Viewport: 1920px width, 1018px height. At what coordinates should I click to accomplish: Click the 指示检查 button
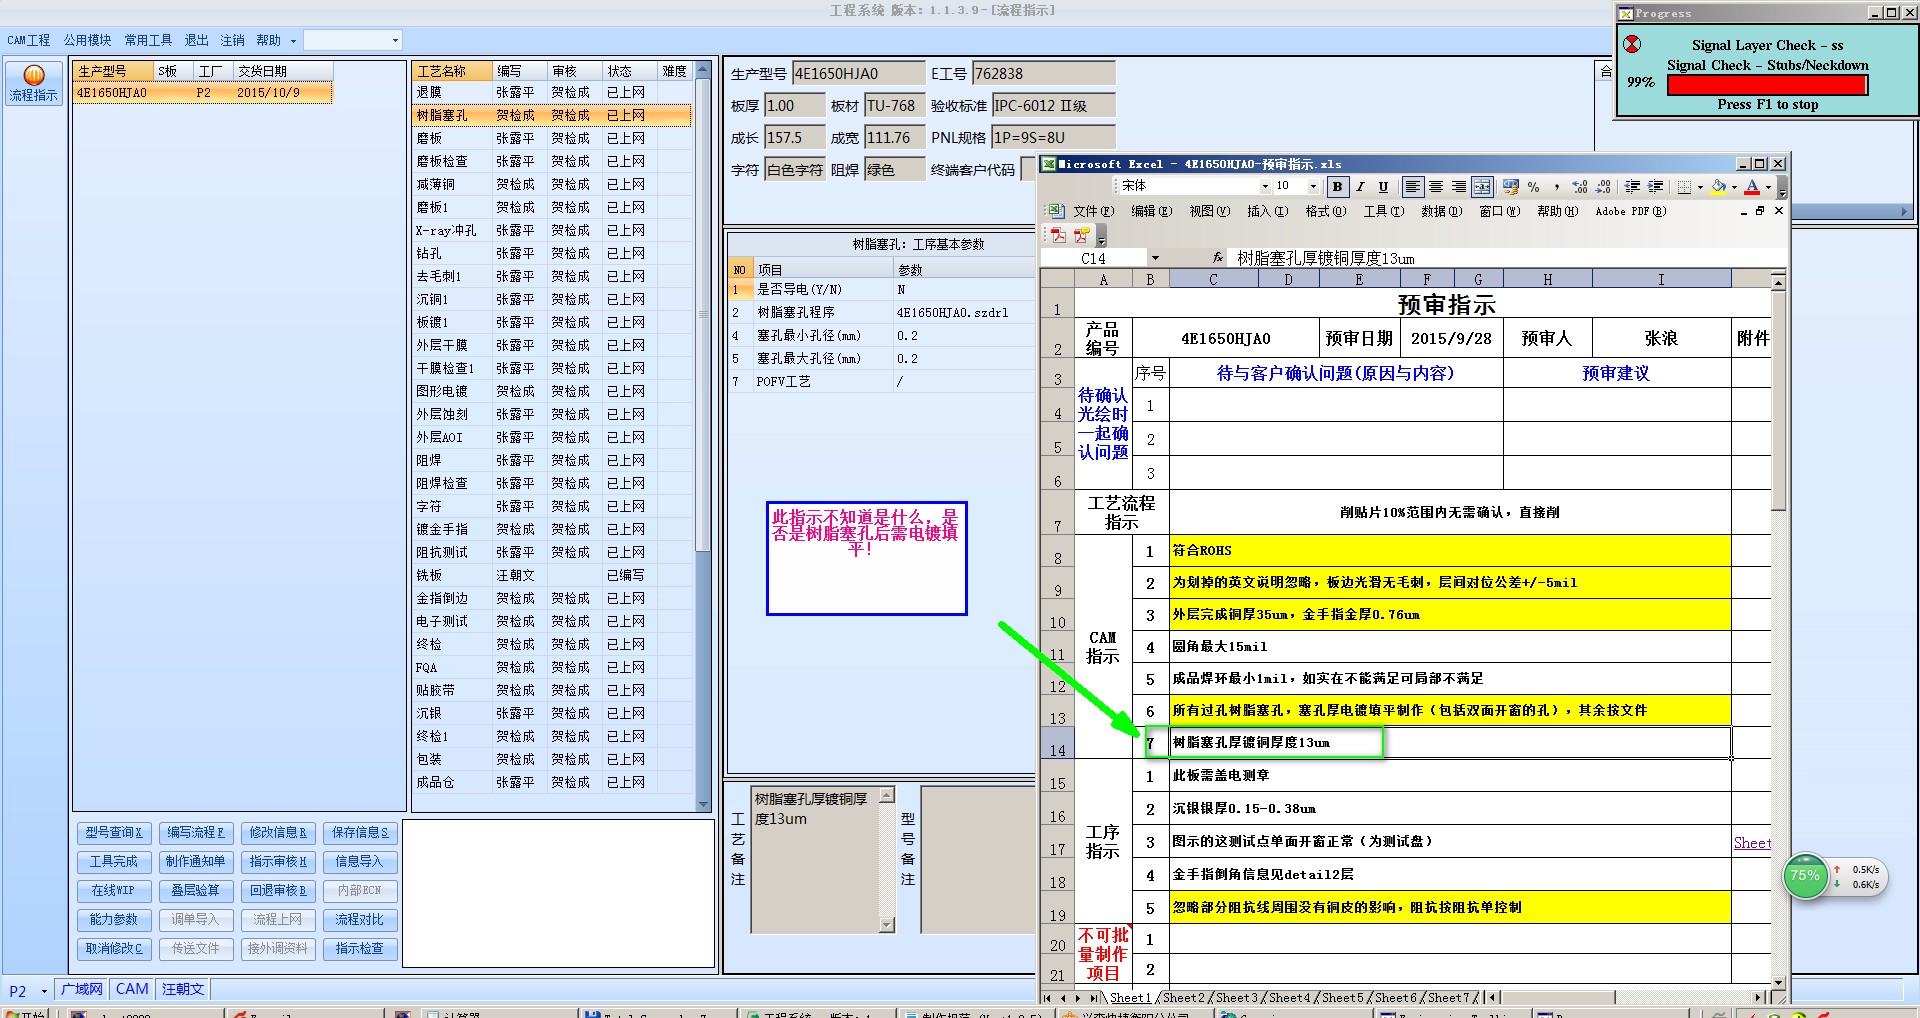click(x=360, y=948)
